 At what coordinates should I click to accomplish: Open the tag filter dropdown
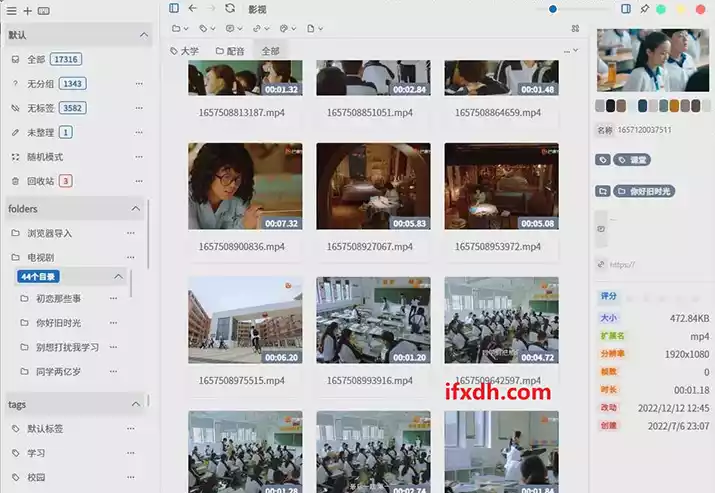(207, 28)
